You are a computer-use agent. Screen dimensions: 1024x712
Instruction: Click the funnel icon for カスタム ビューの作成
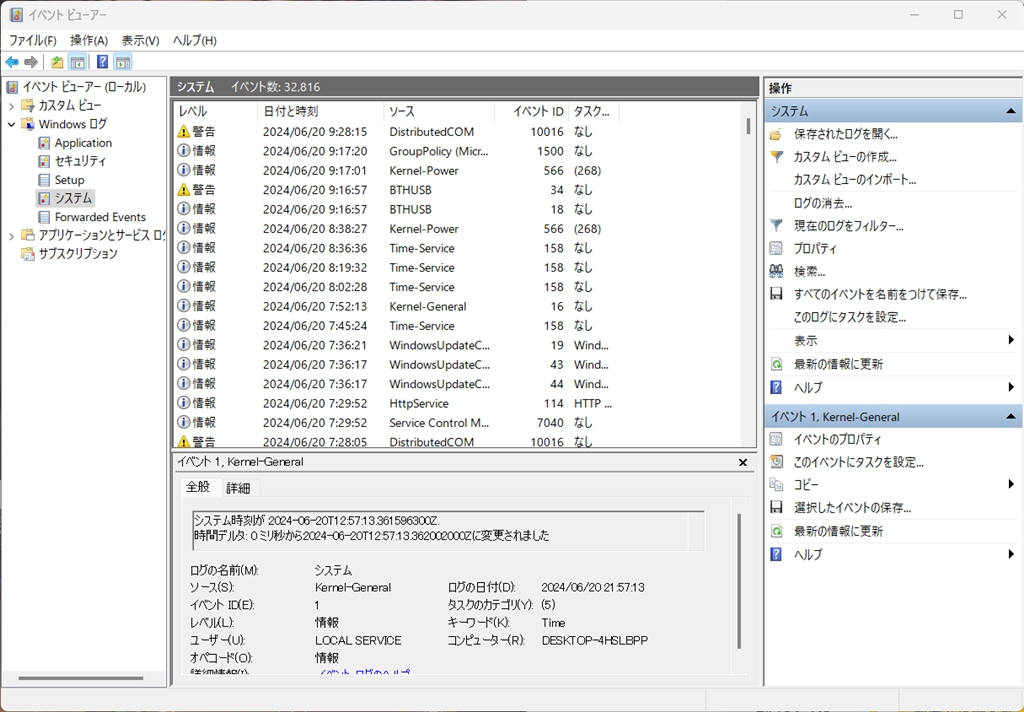point(776,157)
